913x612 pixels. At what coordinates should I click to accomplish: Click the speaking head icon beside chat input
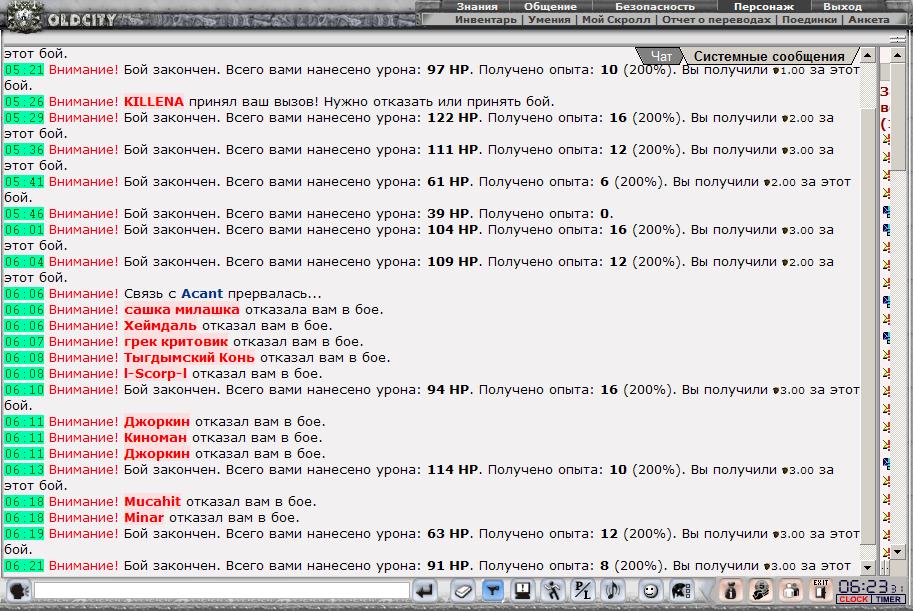pyautogui.click(x=19, y=591)
